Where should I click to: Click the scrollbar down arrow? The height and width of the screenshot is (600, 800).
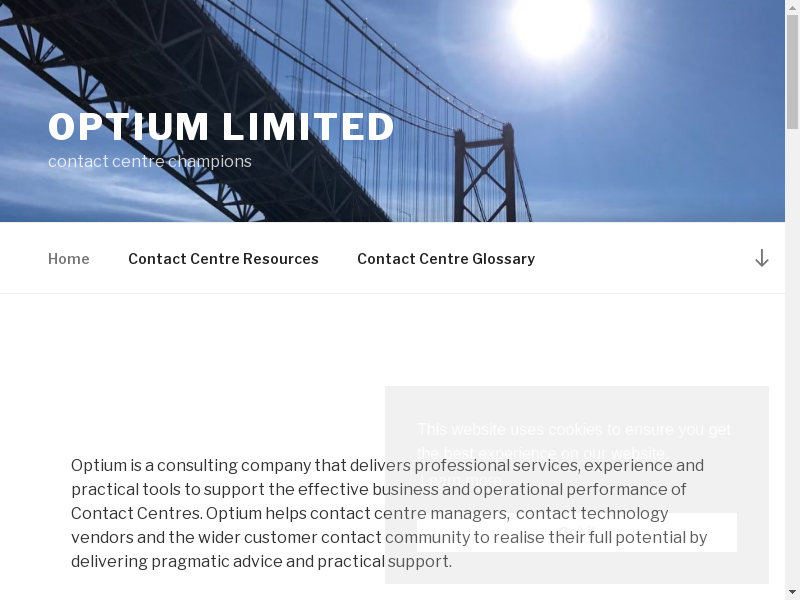coord(792,592)
